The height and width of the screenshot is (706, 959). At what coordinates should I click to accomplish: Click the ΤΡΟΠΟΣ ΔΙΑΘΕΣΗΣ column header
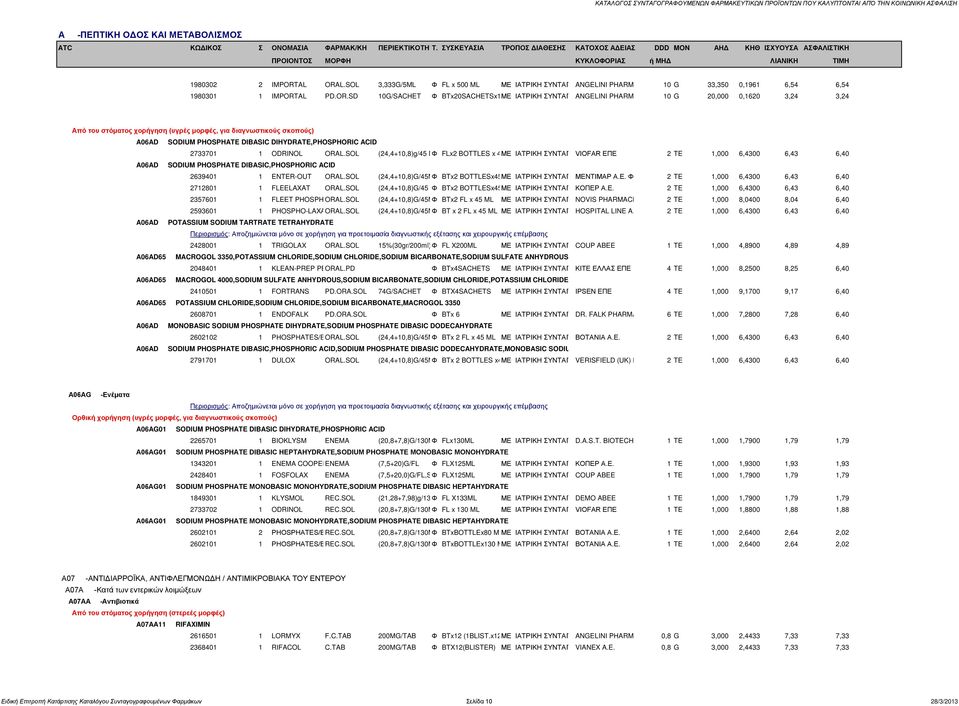pyautogui.click(x=533, y=48)
